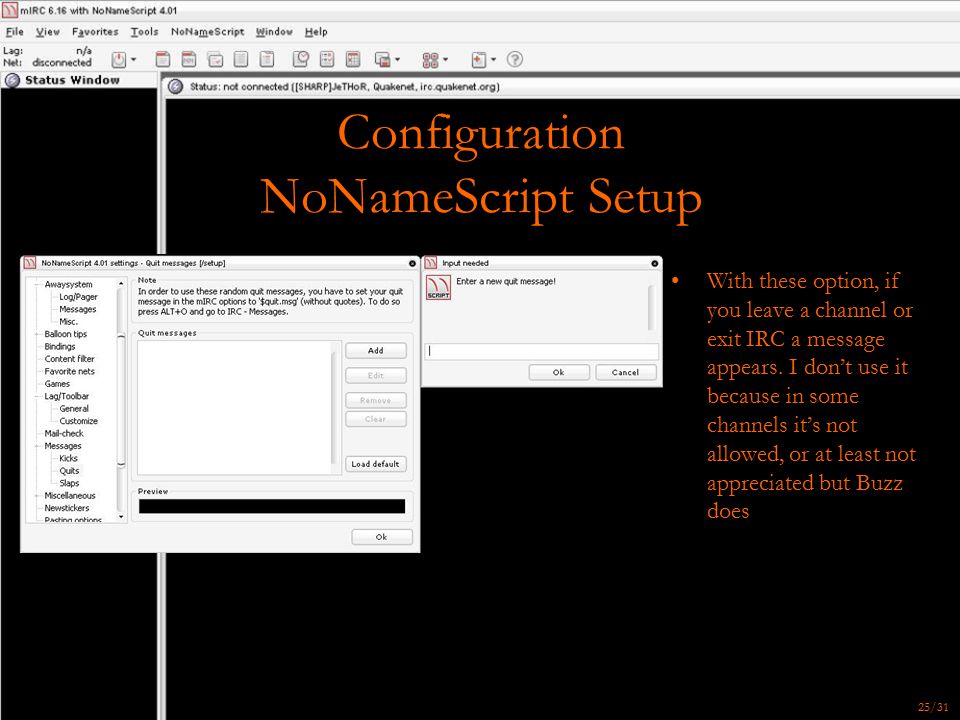The image size is (960, 720).
Task: Select Content filter in the settings tree
Action: [x=69, y=359]
